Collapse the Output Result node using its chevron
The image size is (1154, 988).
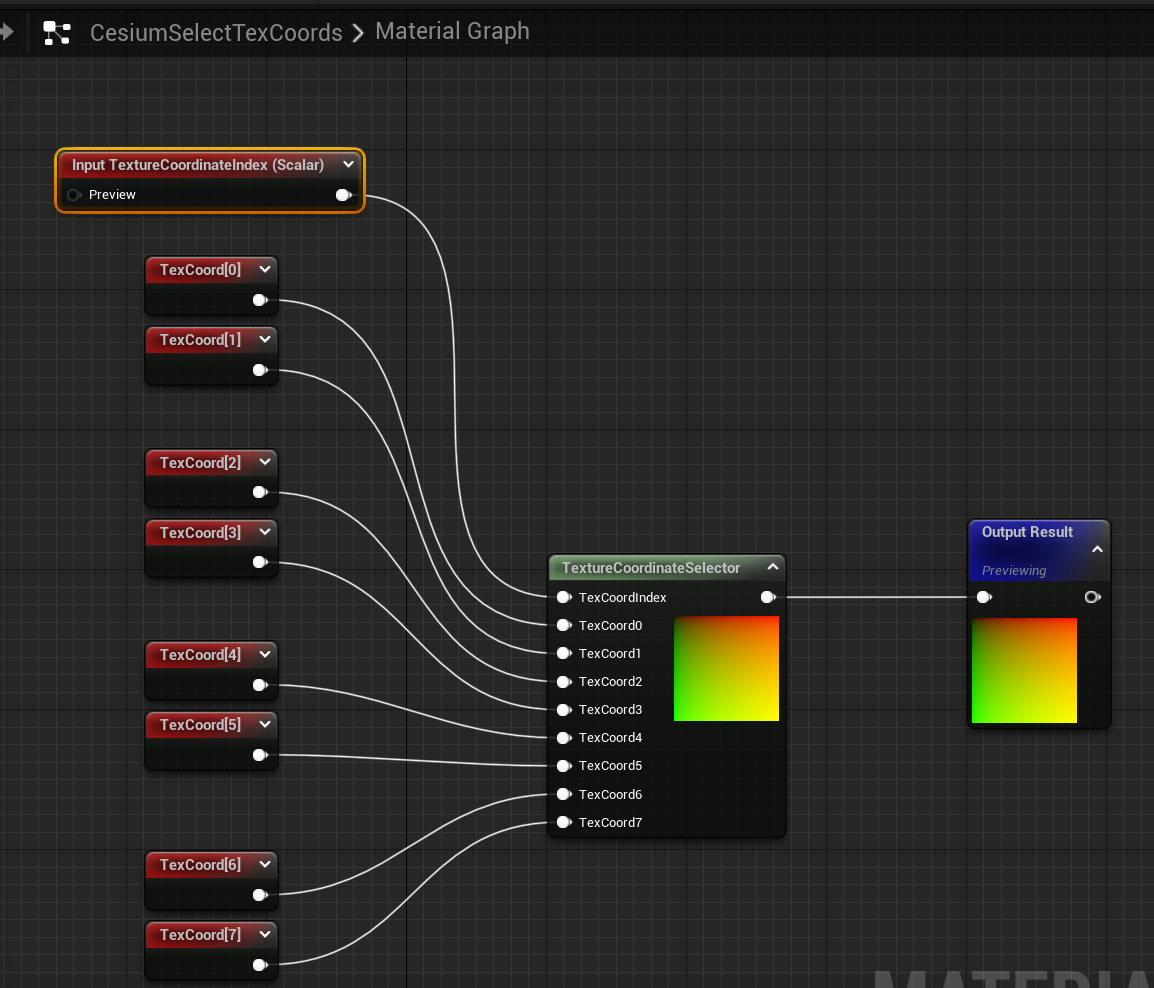click(x=1097, y=549)
